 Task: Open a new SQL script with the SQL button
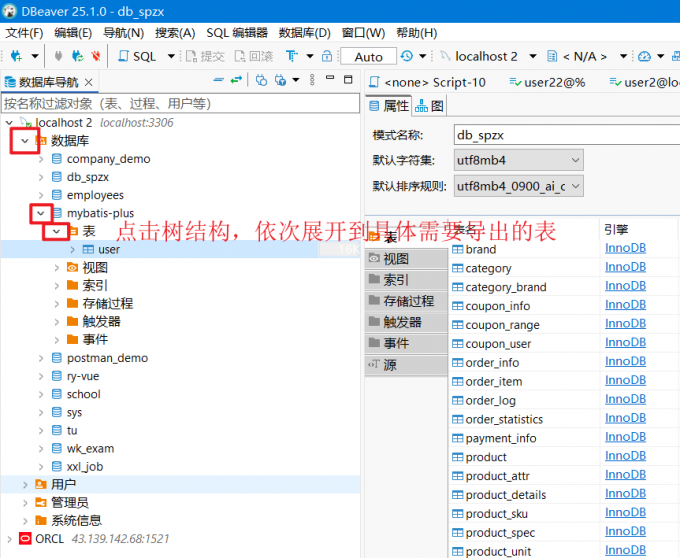(137, 56)
